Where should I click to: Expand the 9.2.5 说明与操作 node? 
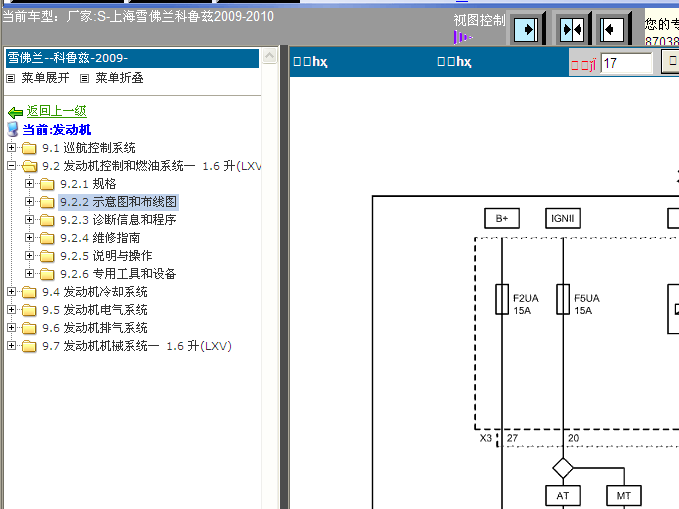pyautogui.click(x=29, y=256)
